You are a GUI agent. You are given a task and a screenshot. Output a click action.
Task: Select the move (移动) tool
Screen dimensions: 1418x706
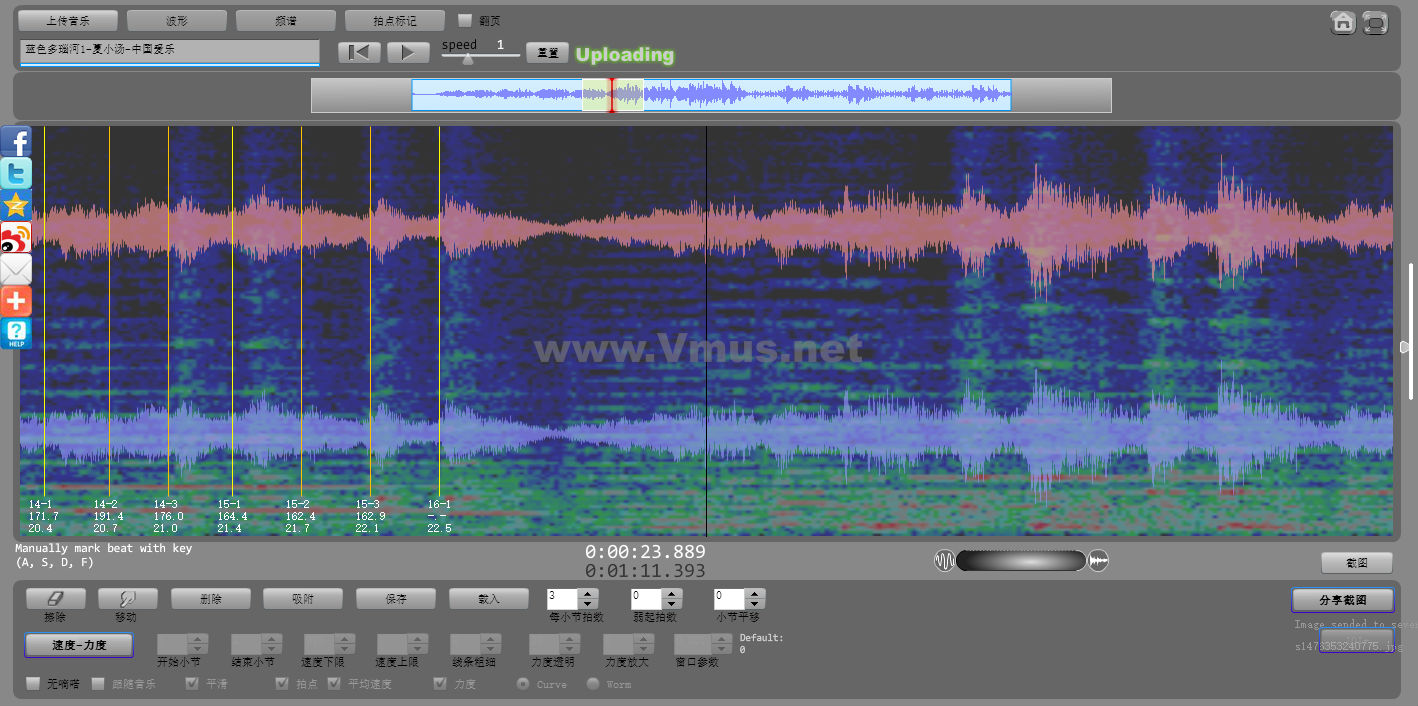[128, 599]
